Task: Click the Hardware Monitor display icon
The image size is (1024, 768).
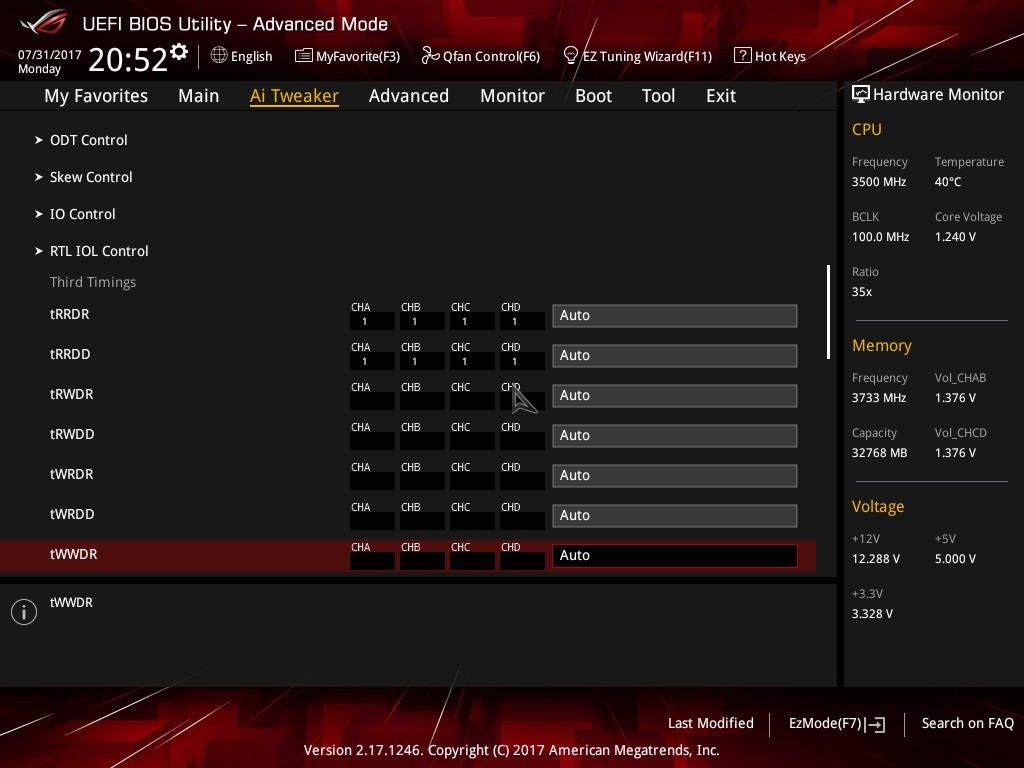Action: pyautogui.click(x=860, y=94)
